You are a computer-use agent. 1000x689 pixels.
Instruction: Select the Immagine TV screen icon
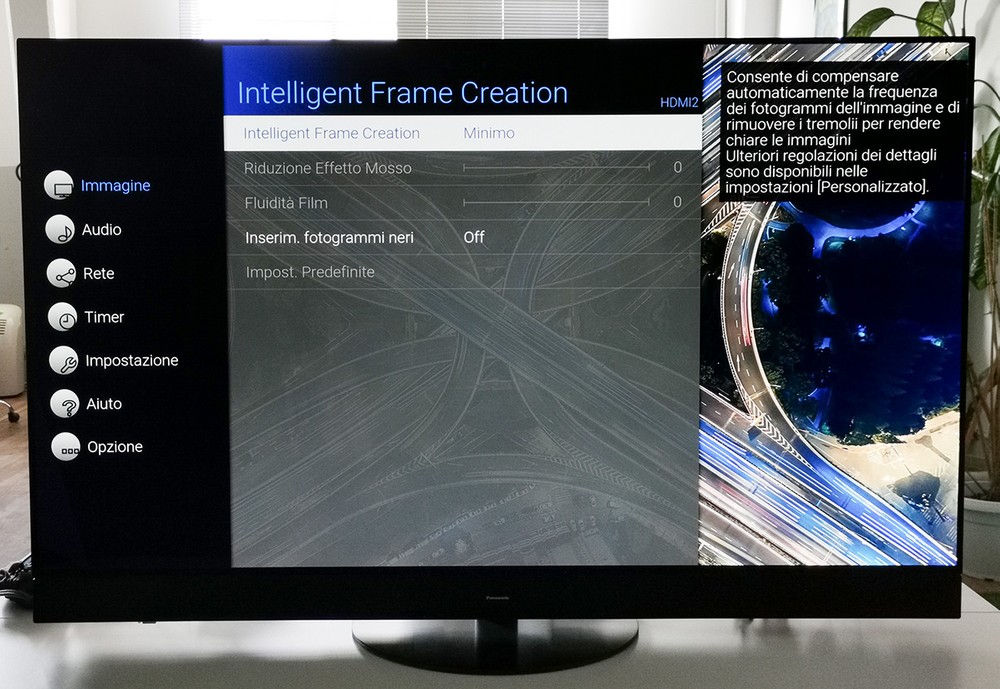click(60, 186)
